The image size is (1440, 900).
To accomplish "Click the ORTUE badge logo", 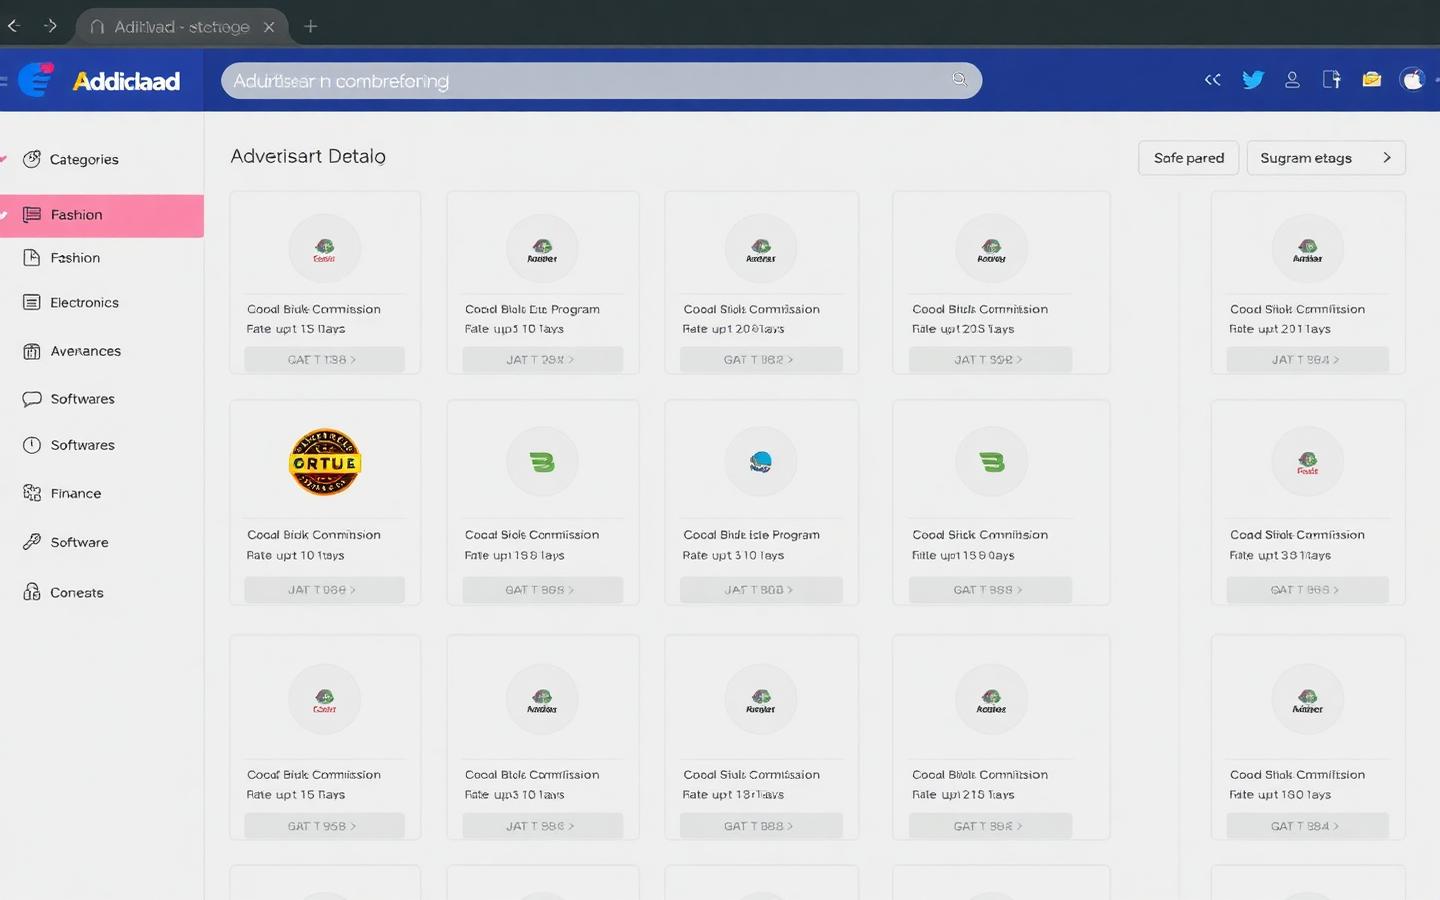I will coord(325,462).
